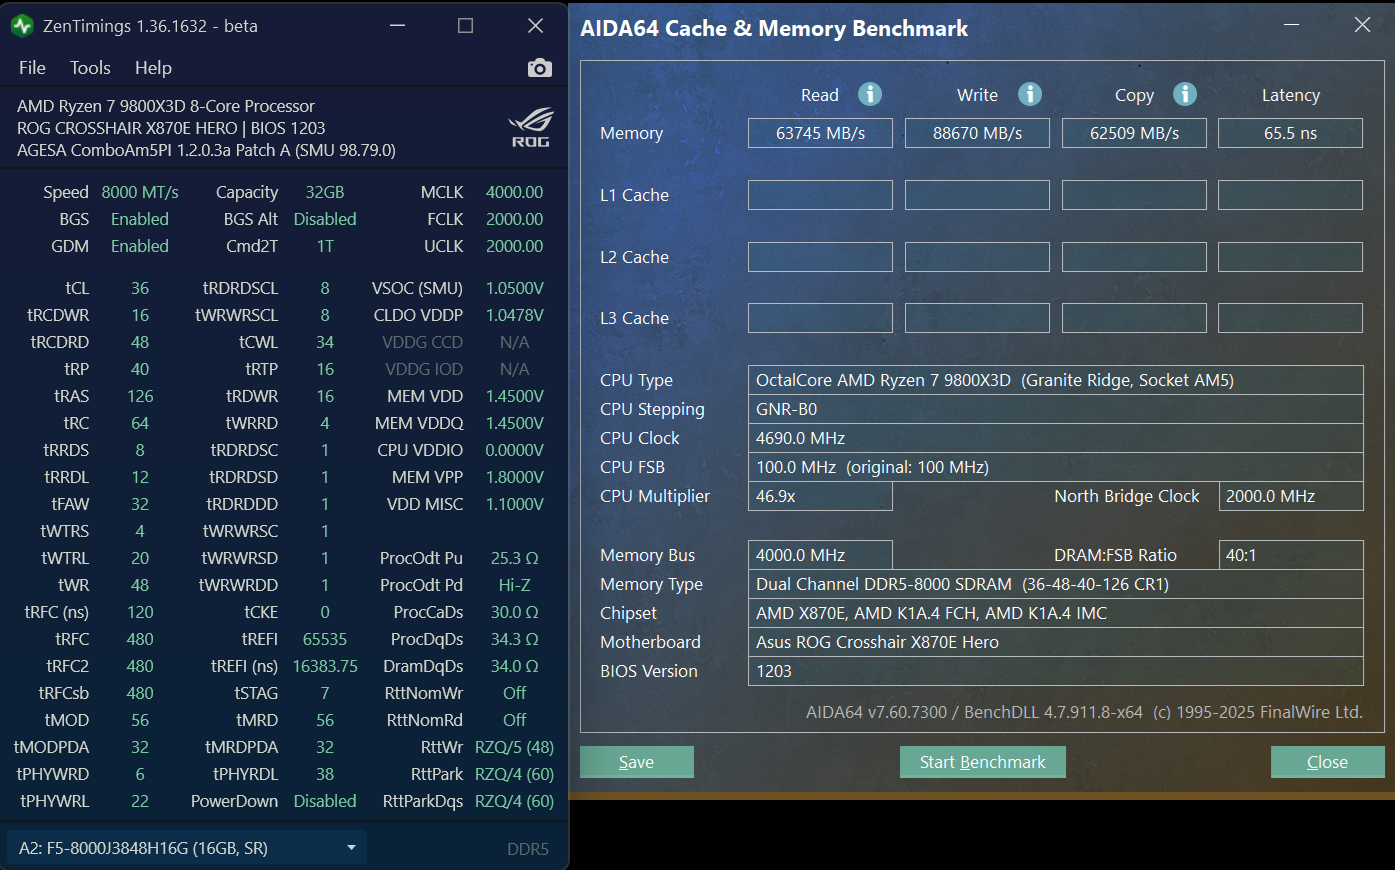Click the ROG logo in ZenTimings

point(530,127)
